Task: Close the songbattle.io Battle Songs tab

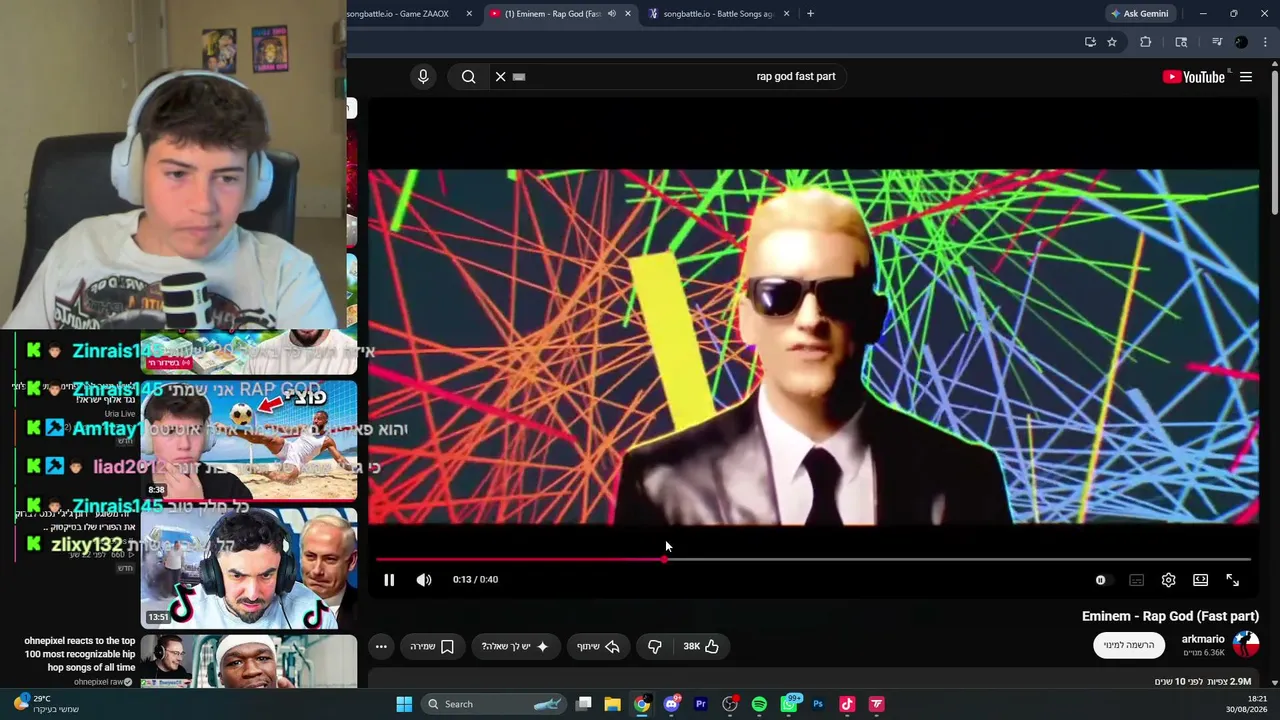Action: click(x=786, y=14)
